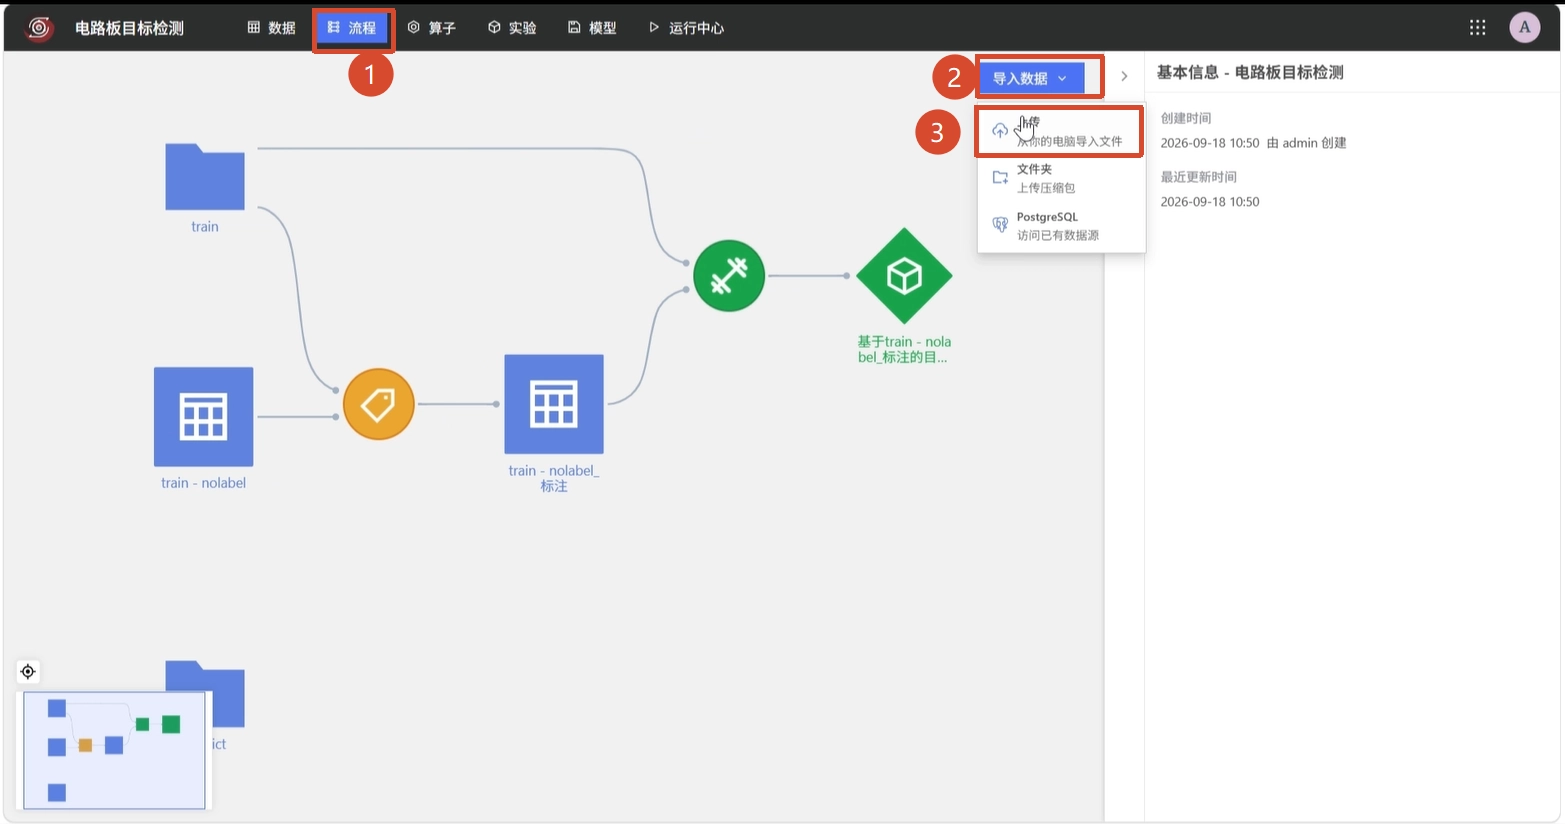Click the 电路板目标检测 project title
1565x824 pixels.
pos(129,28)
